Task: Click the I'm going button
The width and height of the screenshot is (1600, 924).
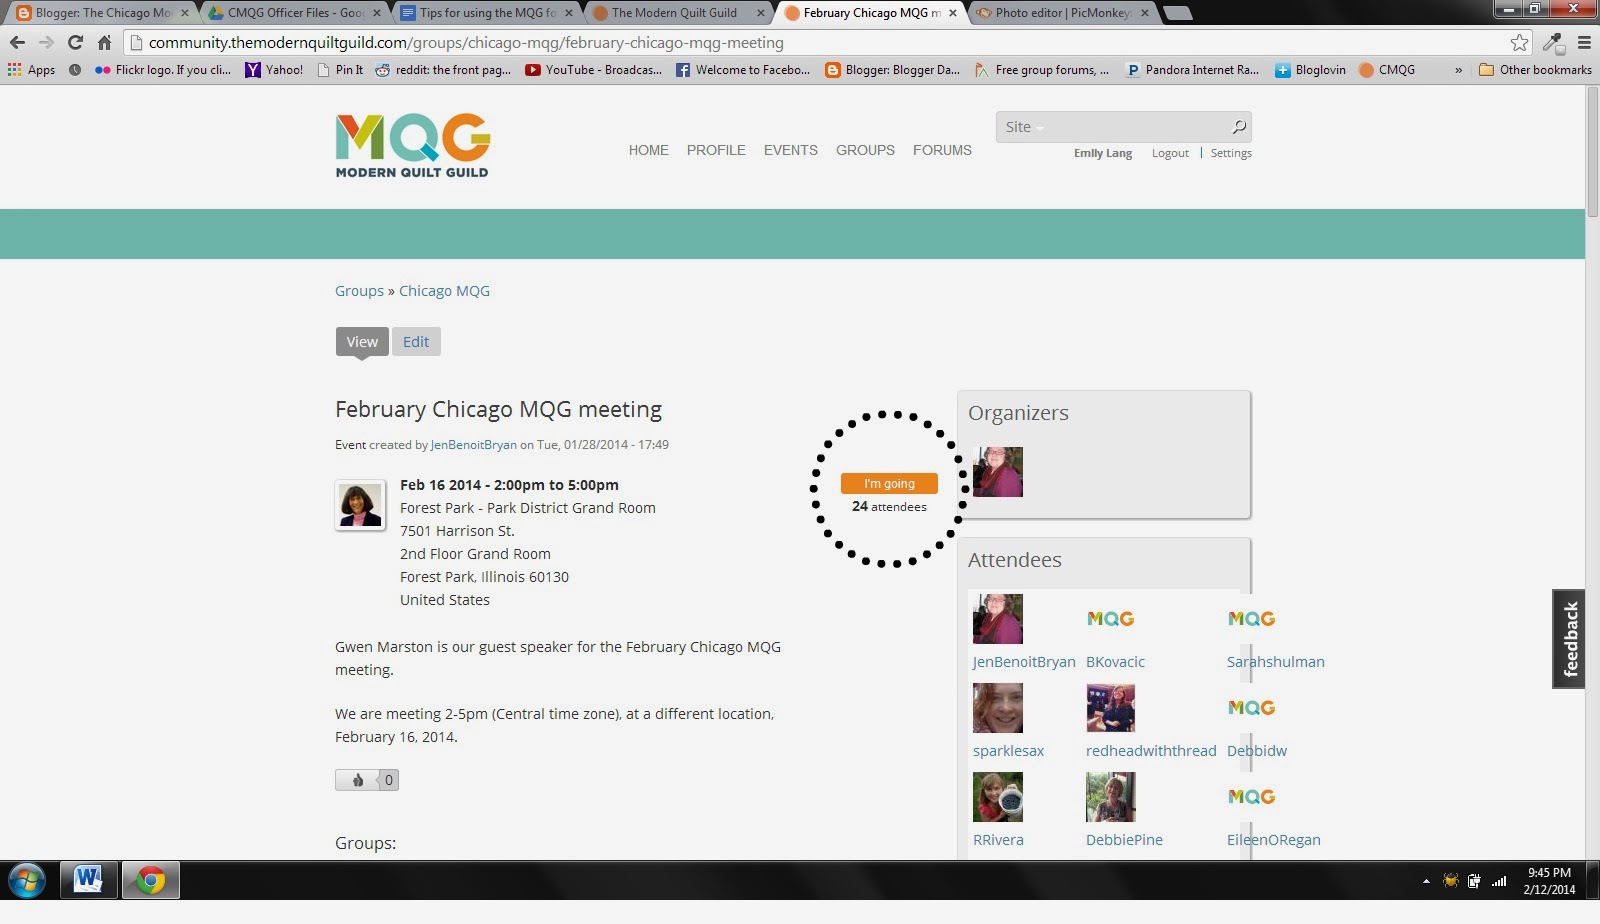Action: click(889, 483)
